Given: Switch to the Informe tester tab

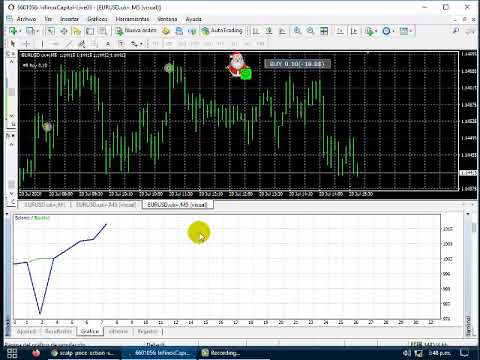Looking at the screenshot, I should pyautogui.click(x=118, y=331).
